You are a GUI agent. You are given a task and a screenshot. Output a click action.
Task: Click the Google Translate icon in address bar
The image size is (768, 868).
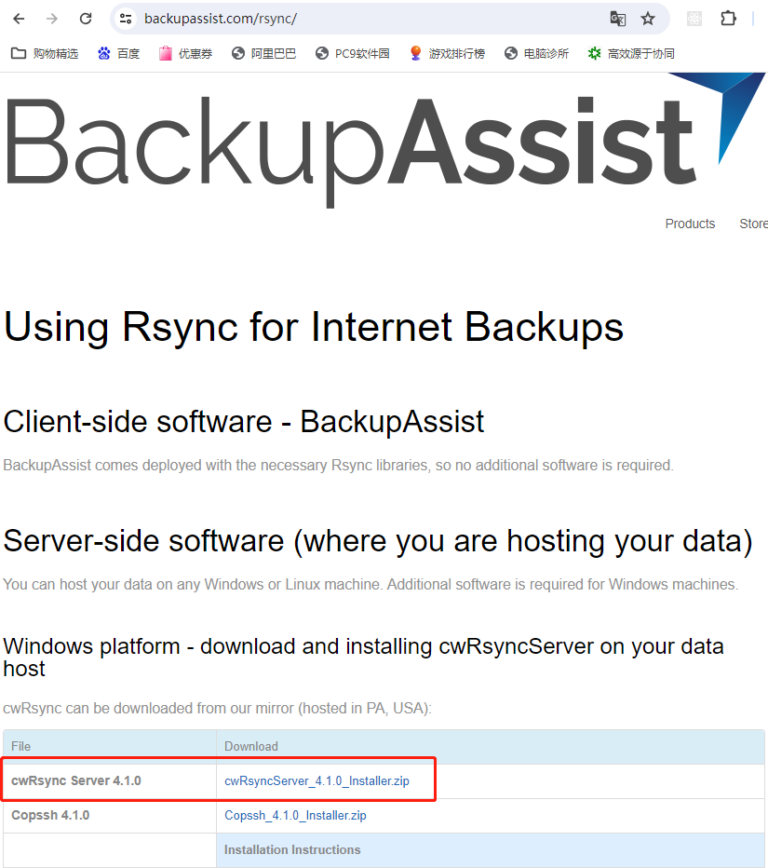618,18
